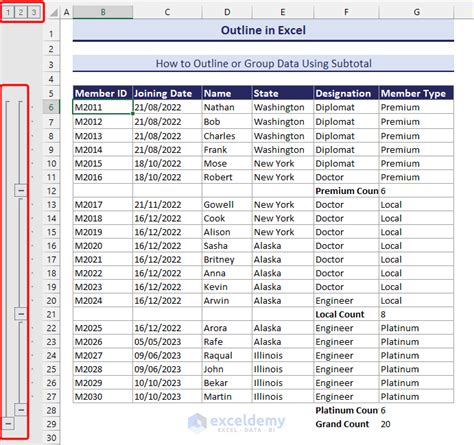Click the 'Member Type' header cell

click(x=416, y=93)
